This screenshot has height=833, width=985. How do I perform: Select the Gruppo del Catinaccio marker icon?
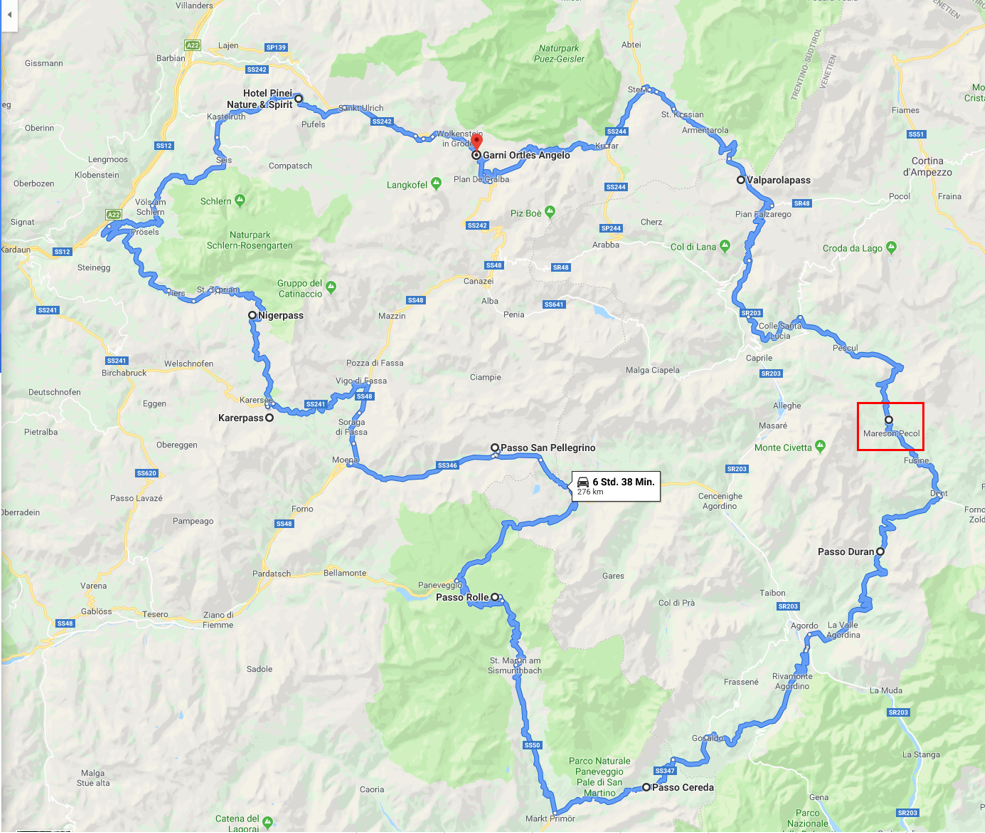point(331,287)
